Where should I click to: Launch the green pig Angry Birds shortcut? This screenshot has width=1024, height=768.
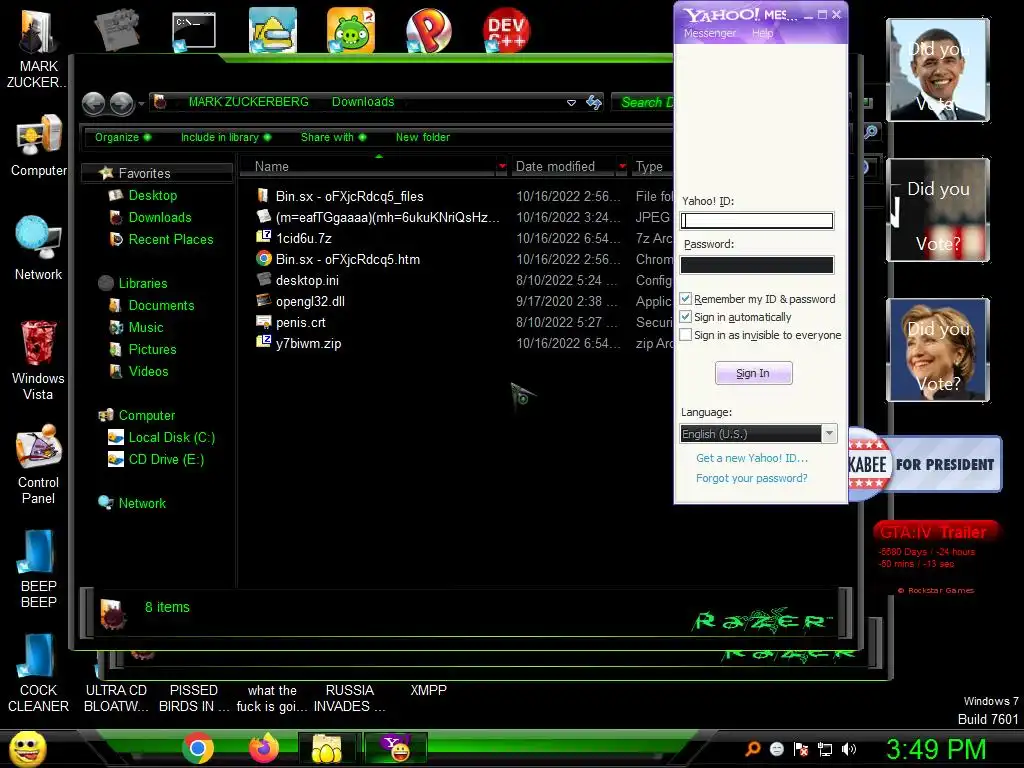[351, 30]
